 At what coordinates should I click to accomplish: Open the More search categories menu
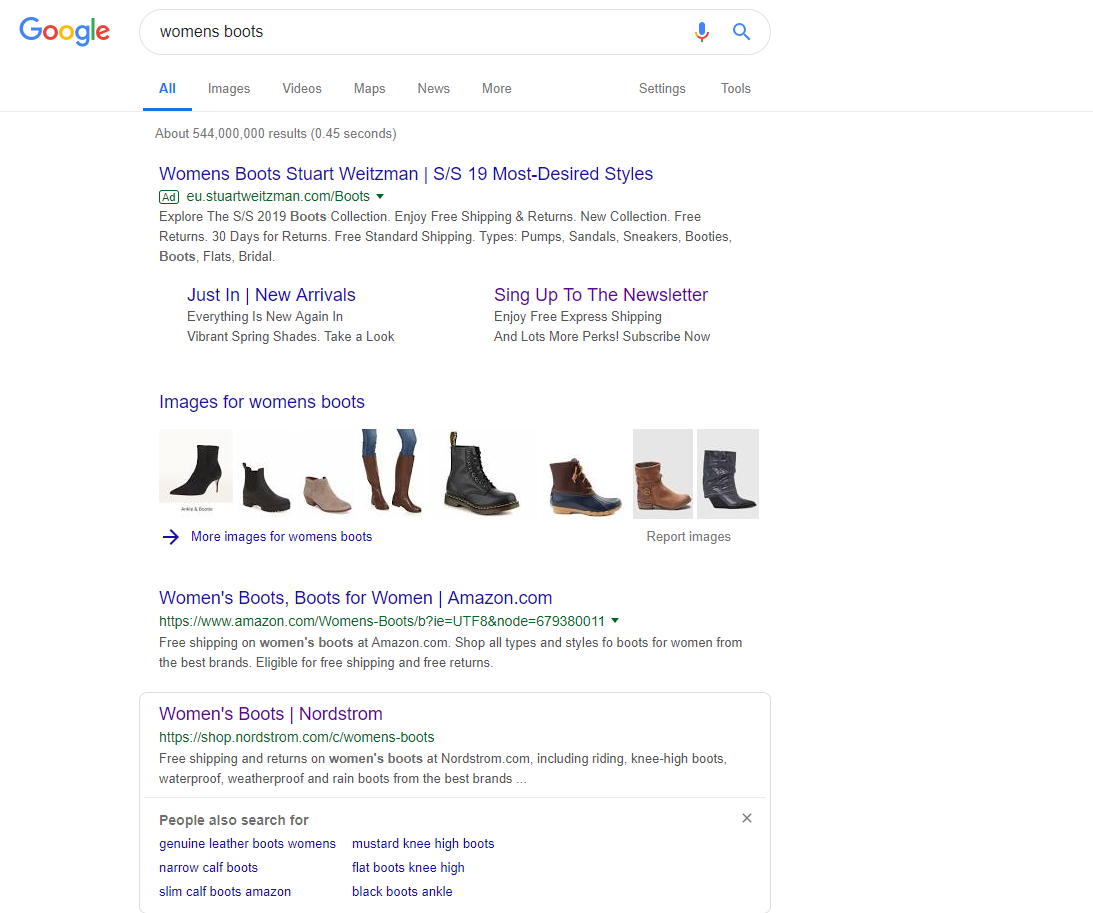pos(496,89)
